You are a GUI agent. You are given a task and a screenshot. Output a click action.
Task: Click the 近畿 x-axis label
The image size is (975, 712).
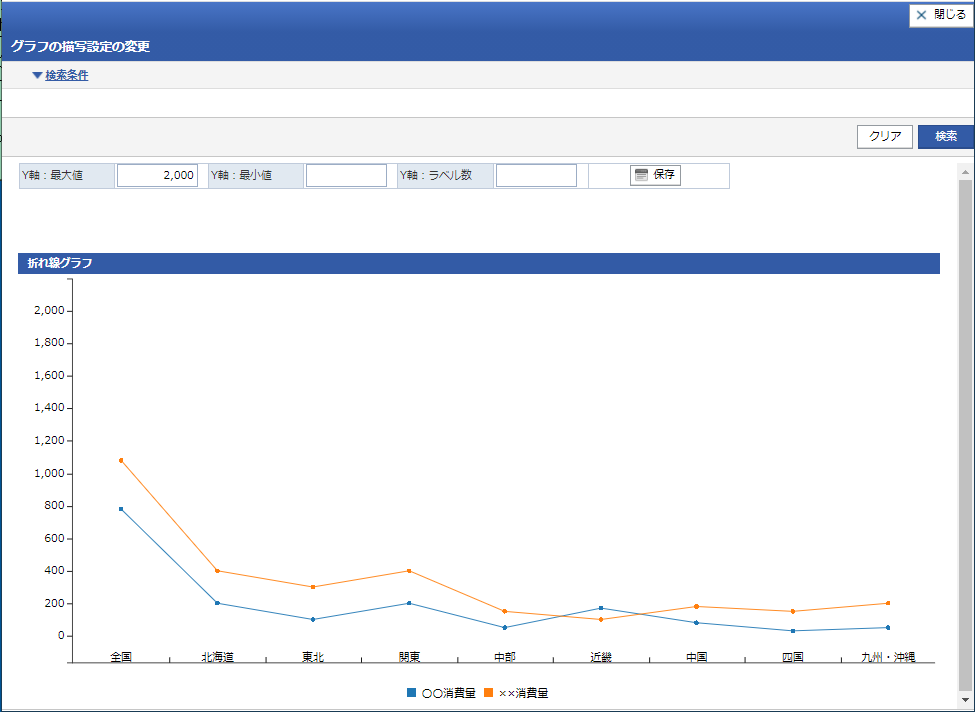pos(601,657)
